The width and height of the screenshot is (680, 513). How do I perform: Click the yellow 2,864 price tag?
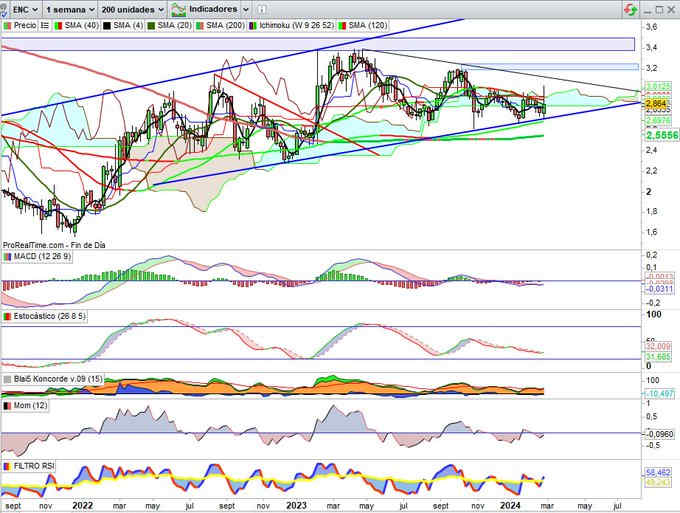click(x=655, y=103)
